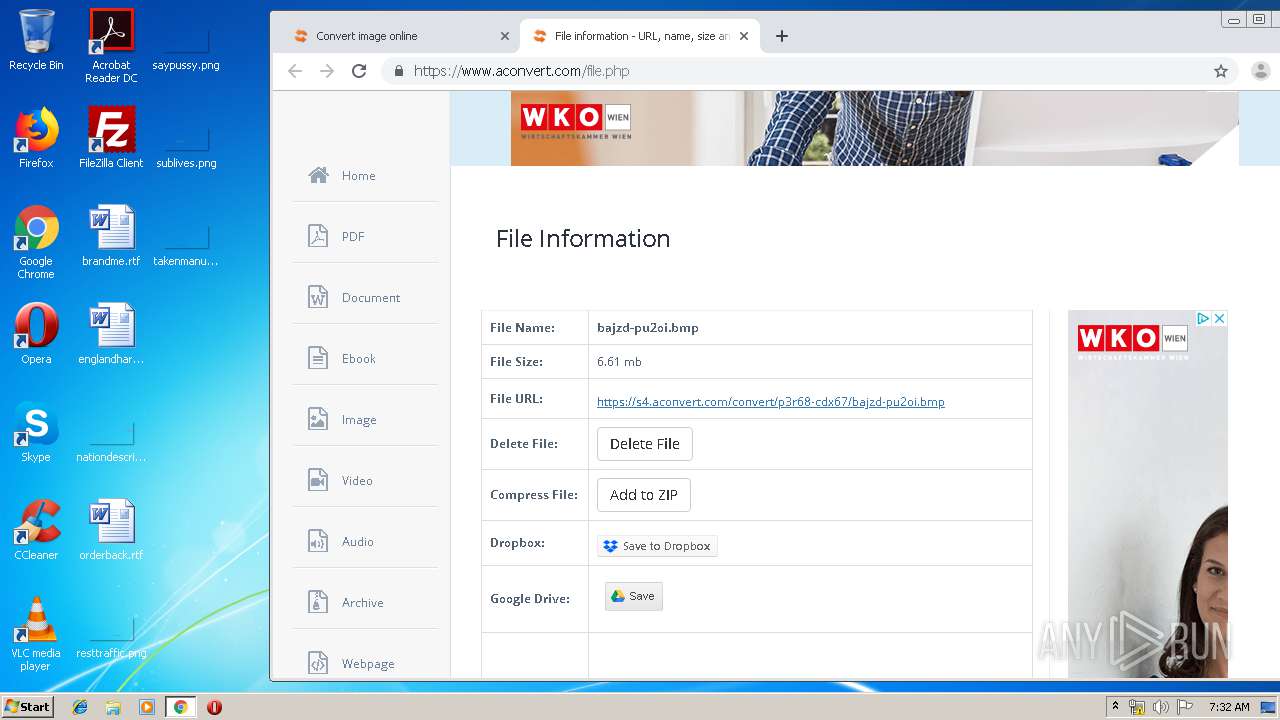Open Recycle Bin on desktop

[x=36, y=40]
